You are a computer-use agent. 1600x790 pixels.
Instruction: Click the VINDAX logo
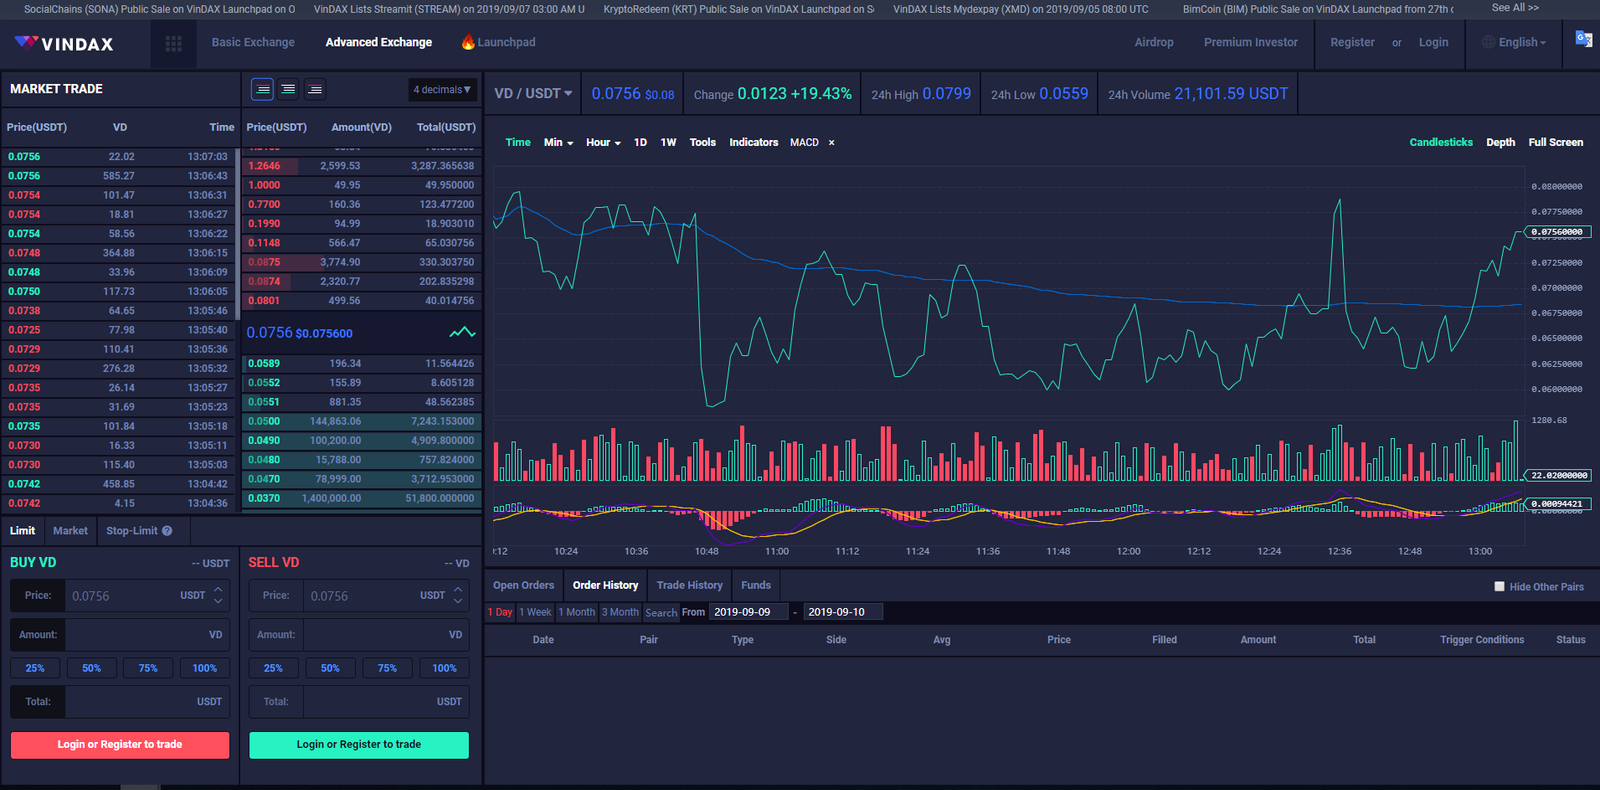[64, 44]
